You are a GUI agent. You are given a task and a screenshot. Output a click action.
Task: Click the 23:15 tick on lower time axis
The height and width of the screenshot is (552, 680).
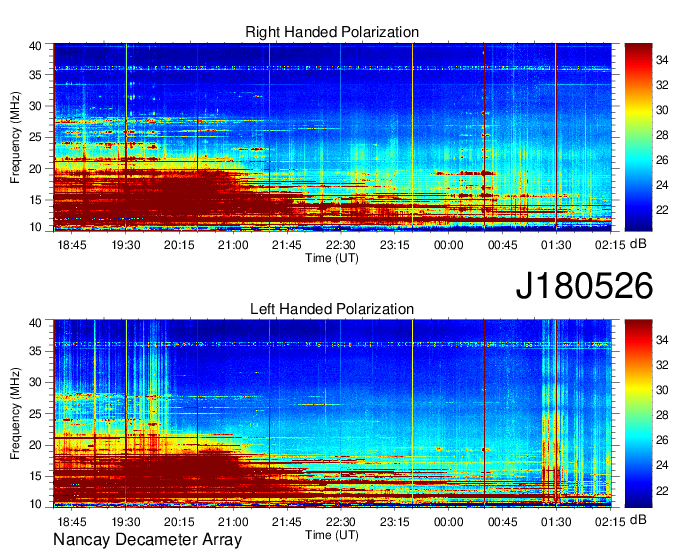point(395,522)
